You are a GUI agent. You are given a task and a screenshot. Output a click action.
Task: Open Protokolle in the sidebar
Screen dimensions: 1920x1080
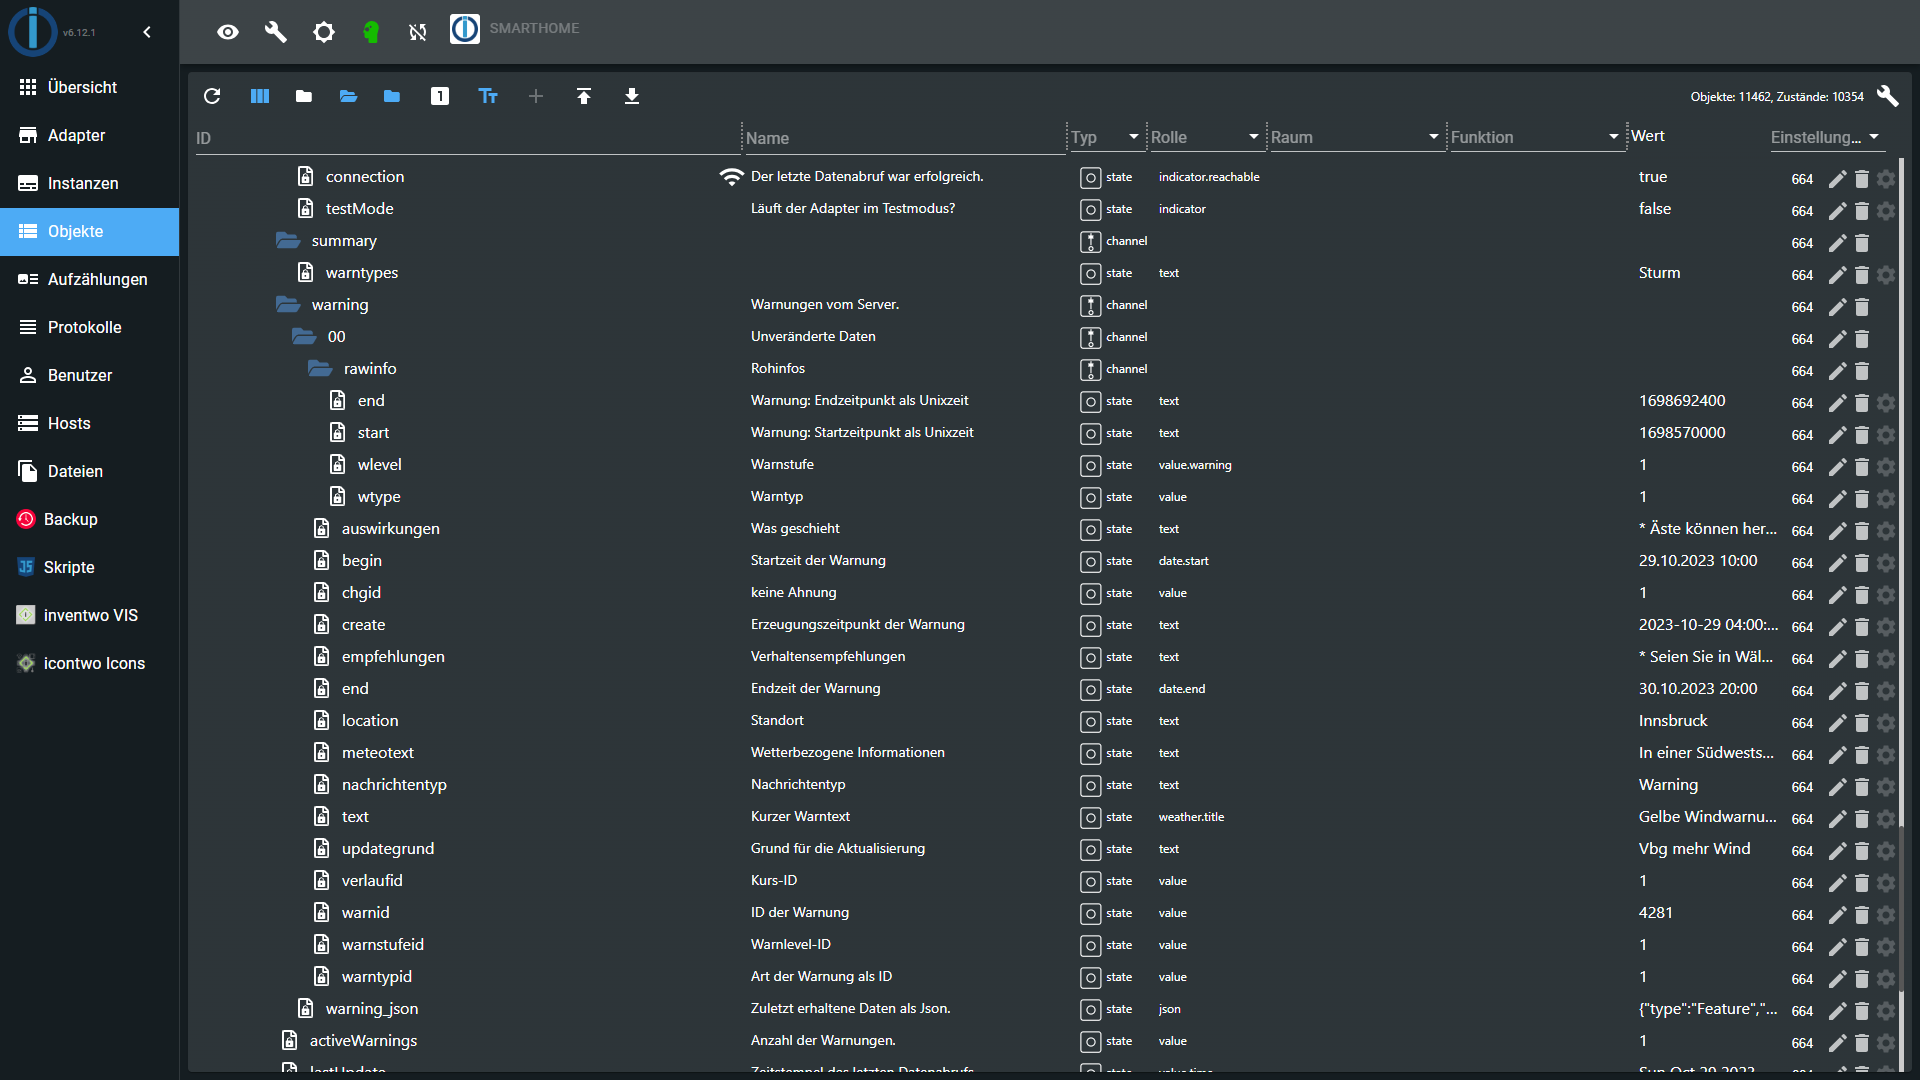point(90,327)
